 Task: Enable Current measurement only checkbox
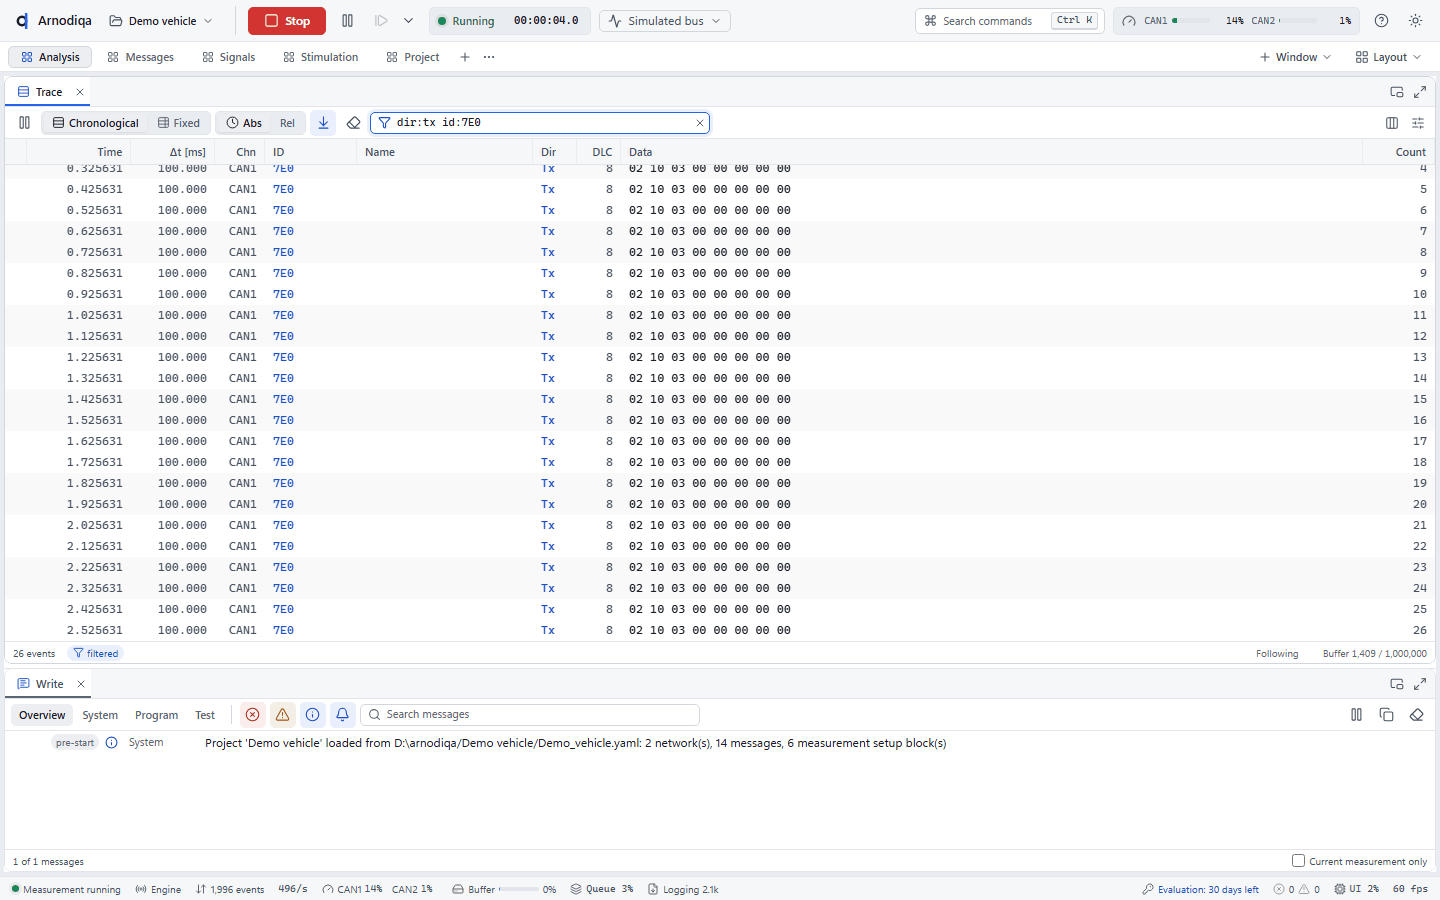coord(1298,861)
